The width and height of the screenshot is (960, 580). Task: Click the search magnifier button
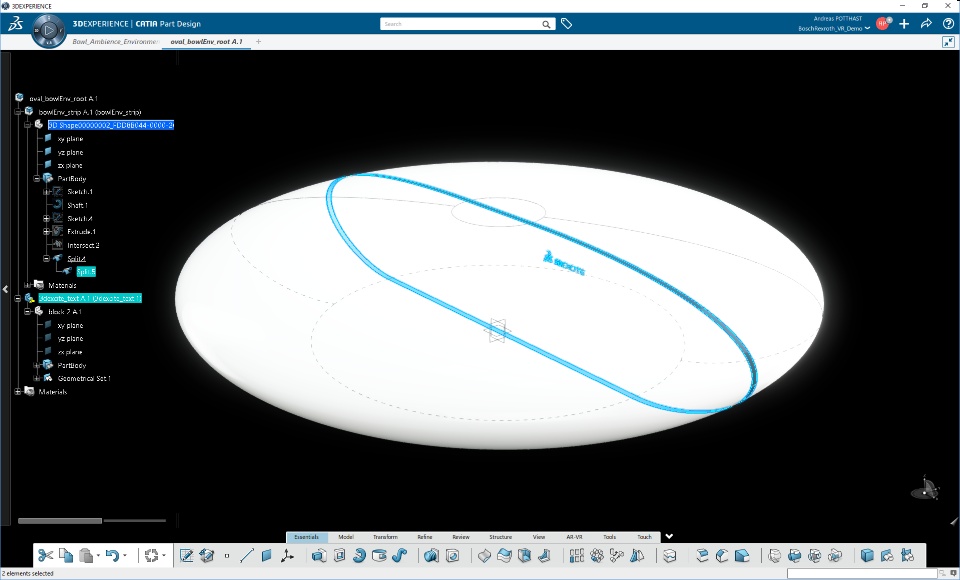click(x=546, y=24)
